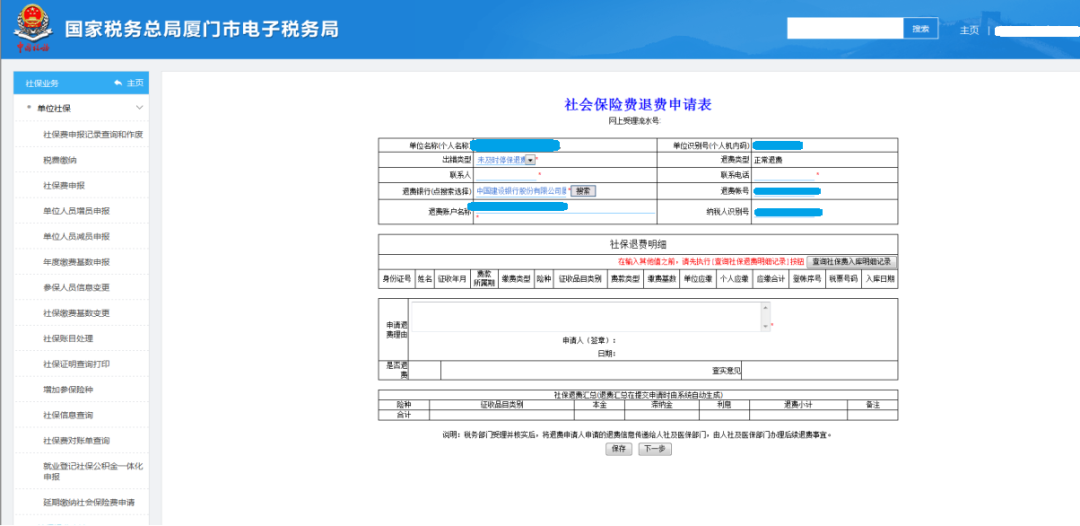Click the 征收品目类别 column header in 社保退费明细
This screenshot has width=1080, height=526.
[579, 278]
